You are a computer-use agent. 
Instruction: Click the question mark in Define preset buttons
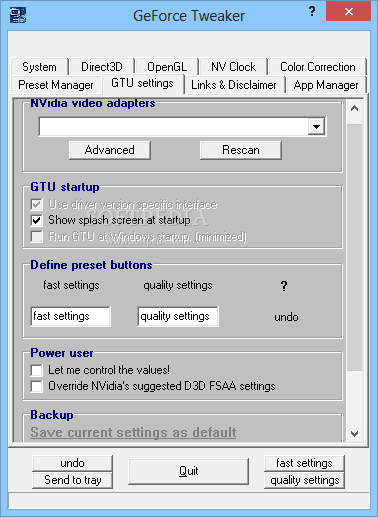click(x=284, y=286)
